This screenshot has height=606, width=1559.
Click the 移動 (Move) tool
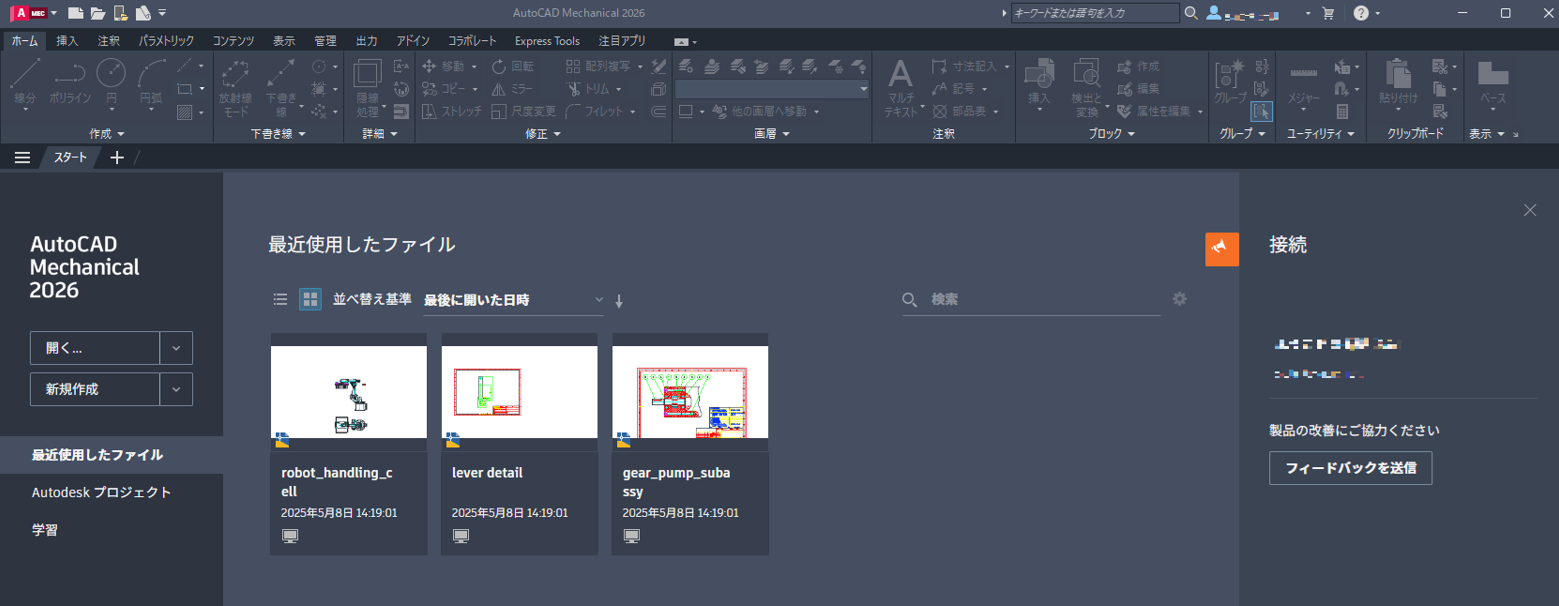point(444,67)
